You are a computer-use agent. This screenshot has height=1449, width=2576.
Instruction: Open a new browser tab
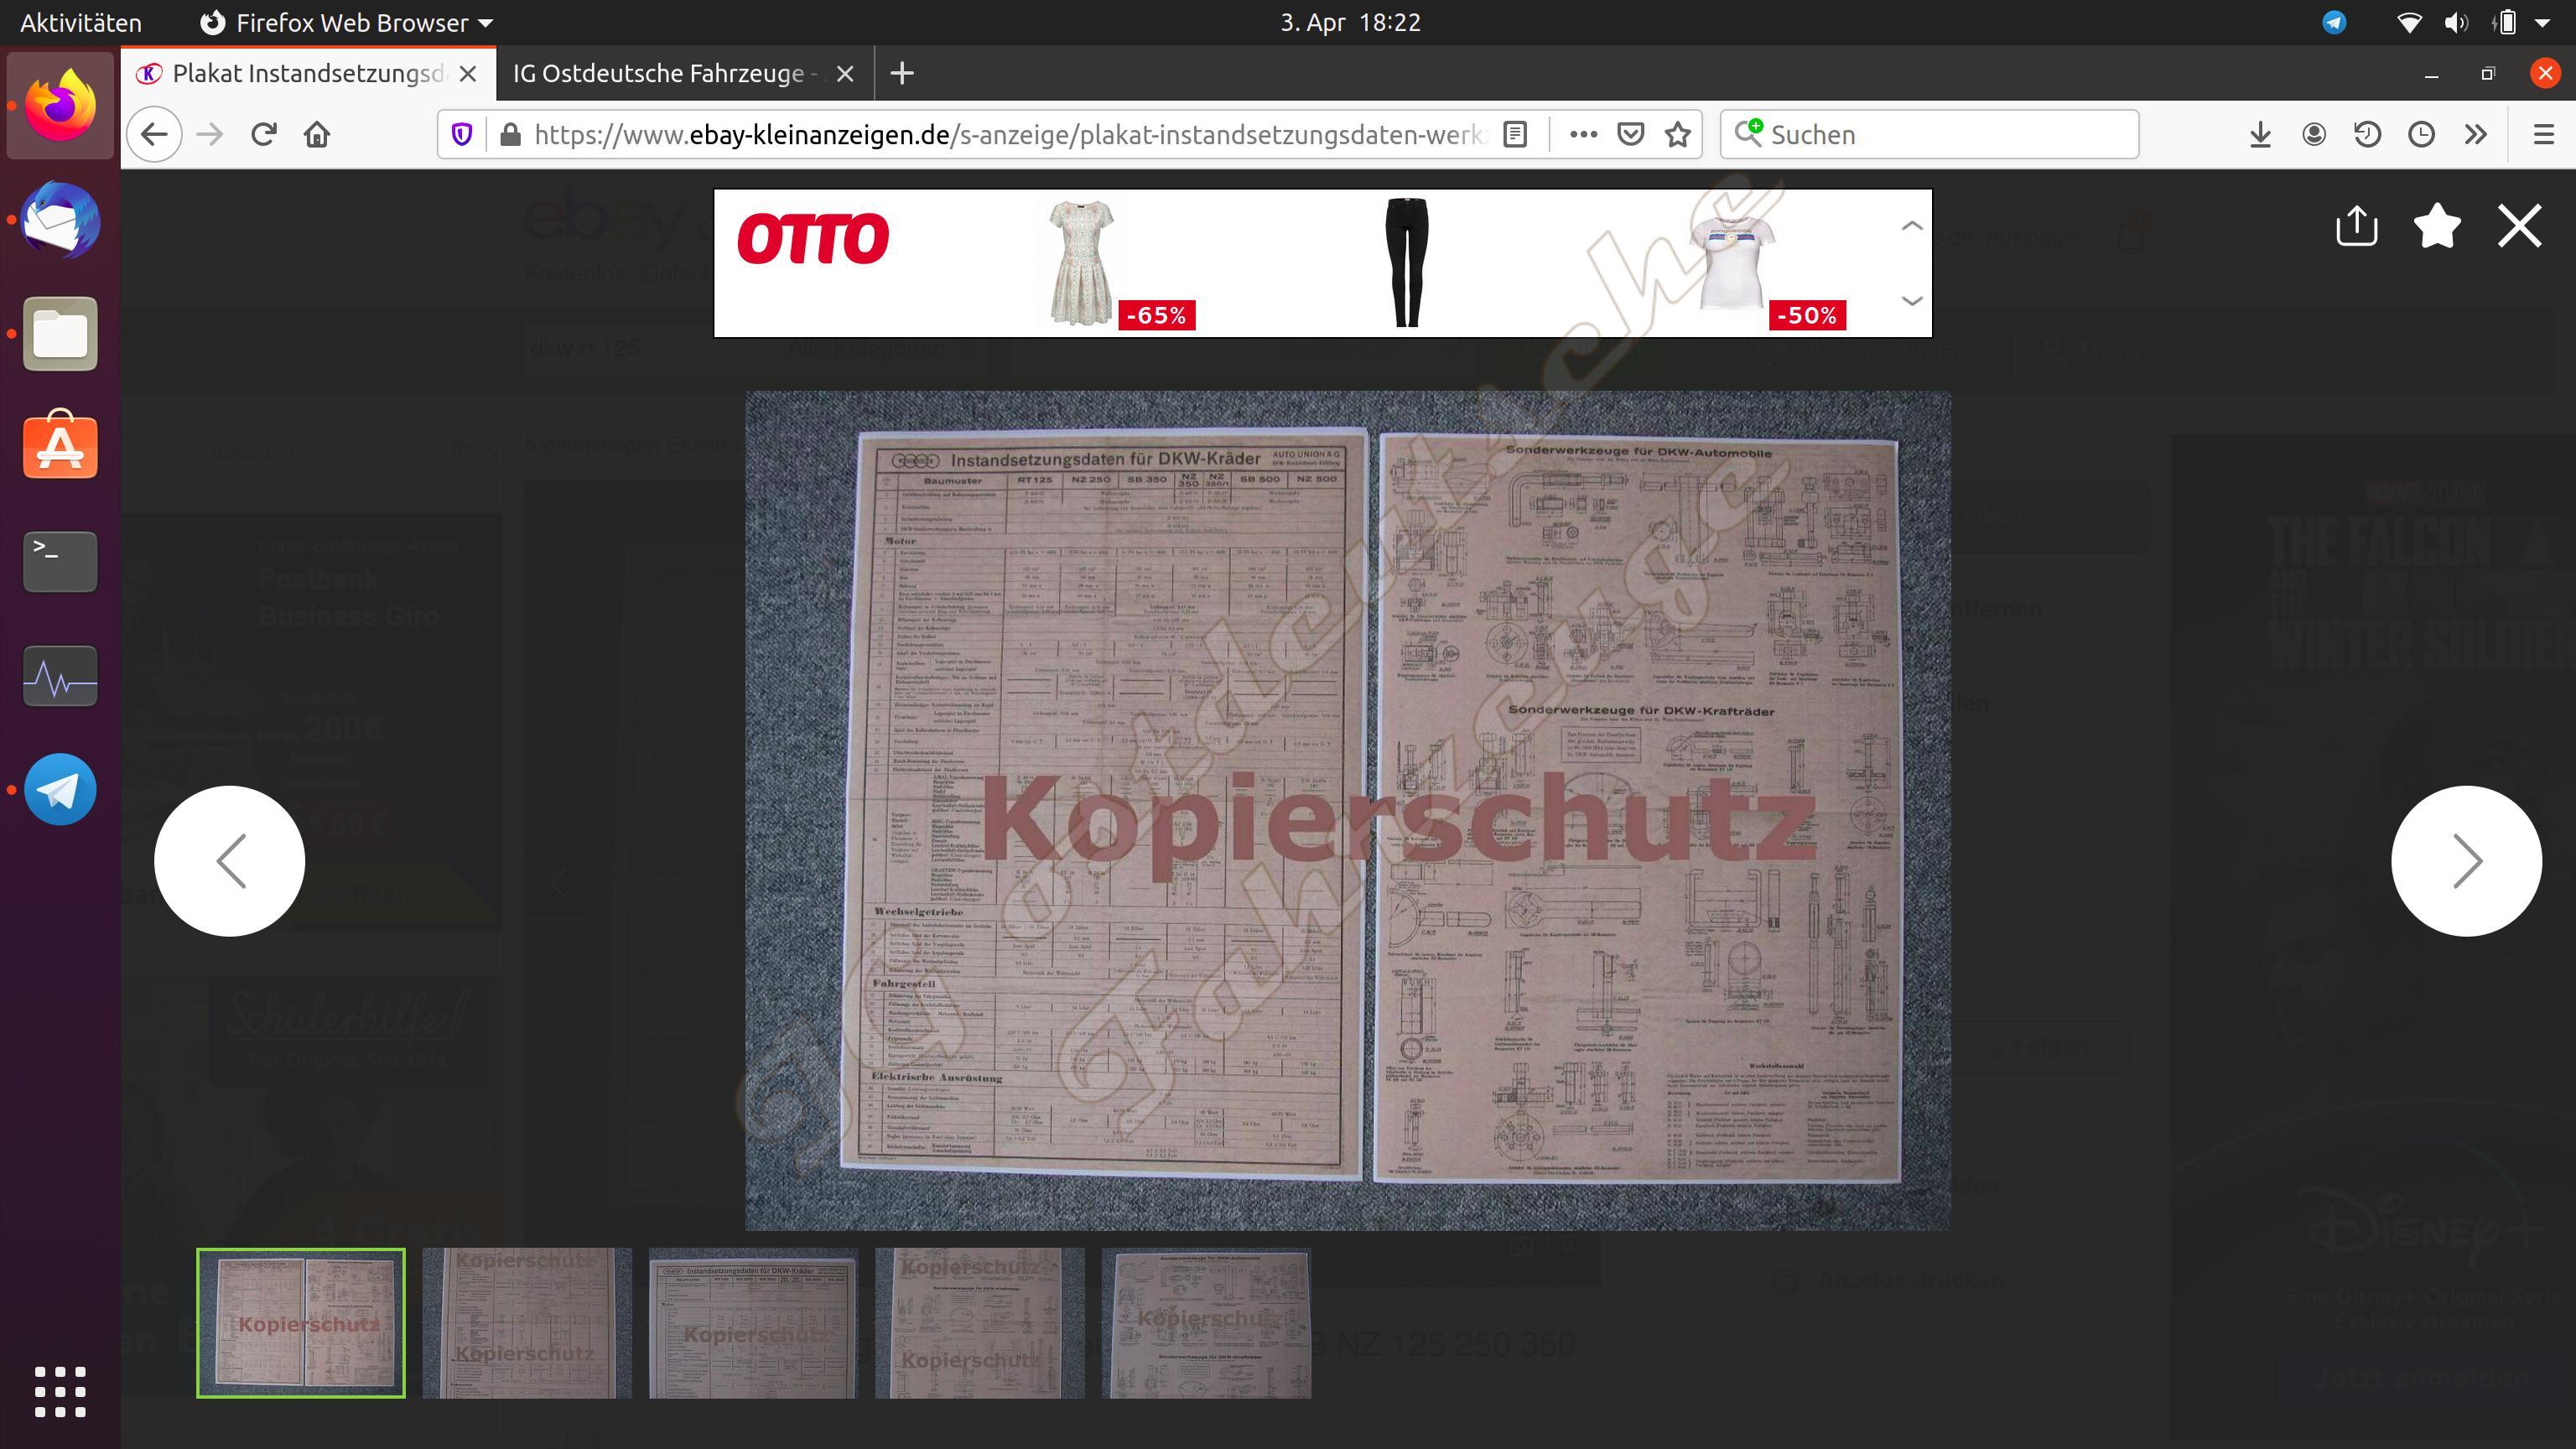click(x=901, y=73)
